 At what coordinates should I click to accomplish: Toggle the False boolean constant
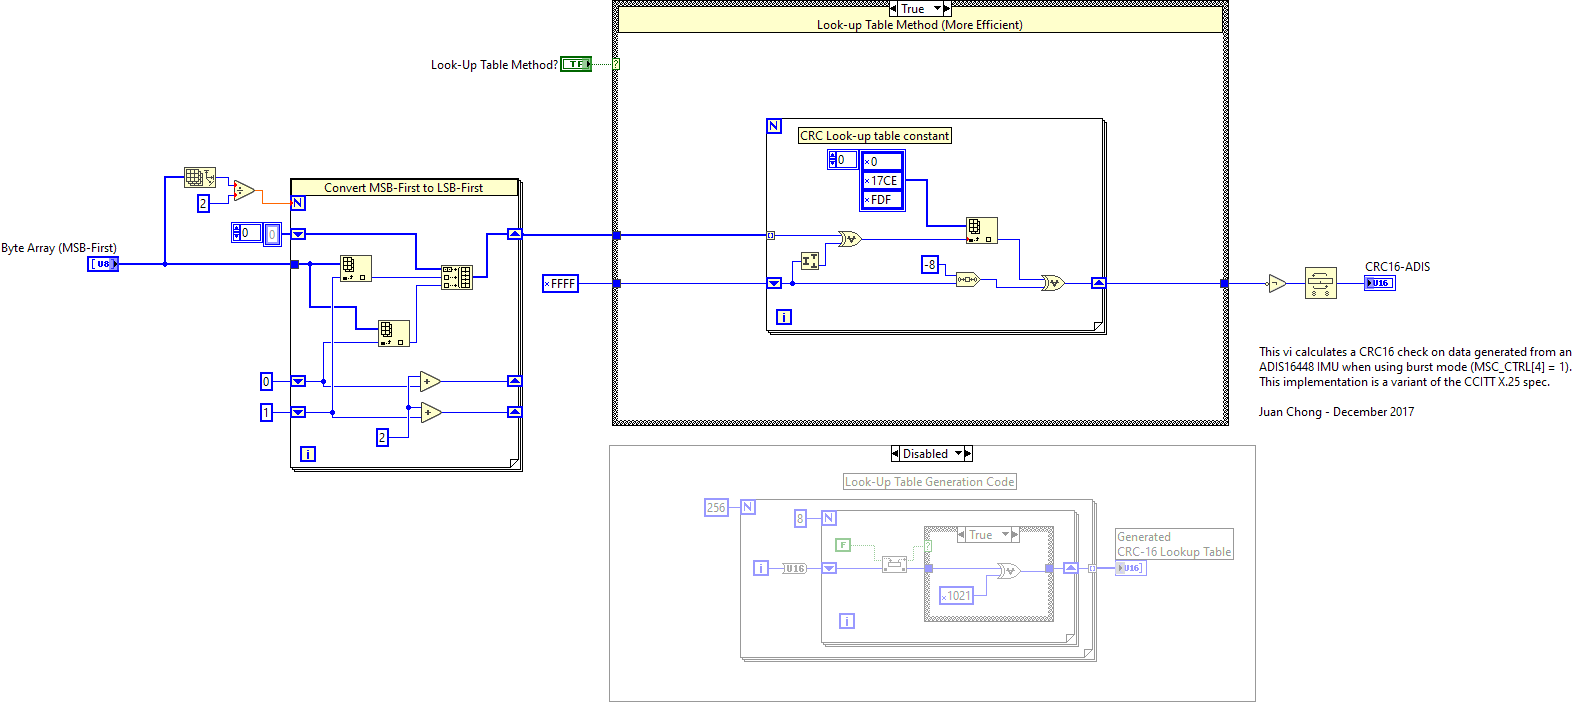click(x=843, y=545)
